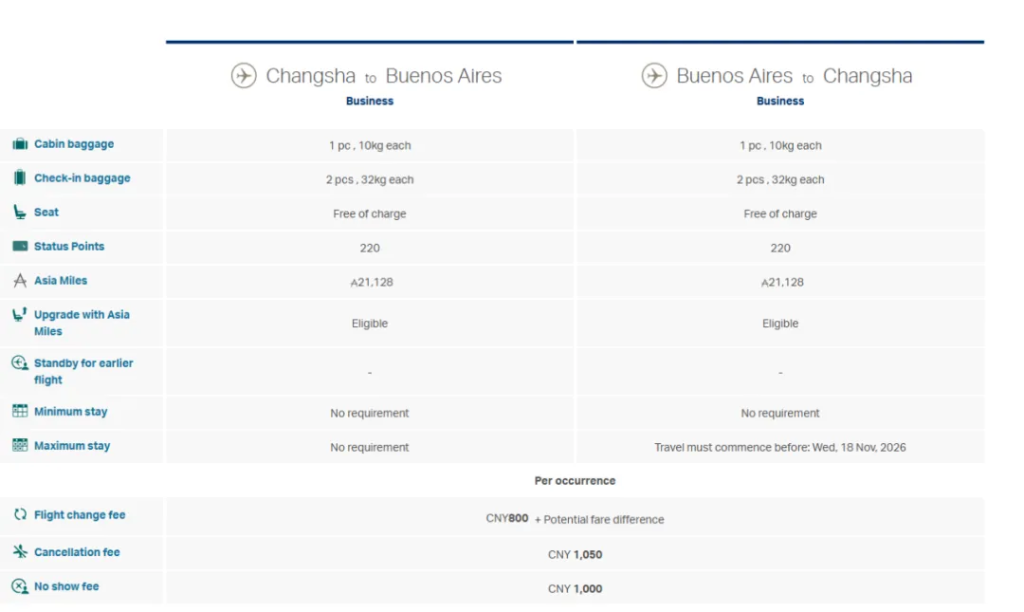Click the airplane icon beside Buenos Aires departure
This screenshot has height=612, width=1024.
(x=654, y=76)
